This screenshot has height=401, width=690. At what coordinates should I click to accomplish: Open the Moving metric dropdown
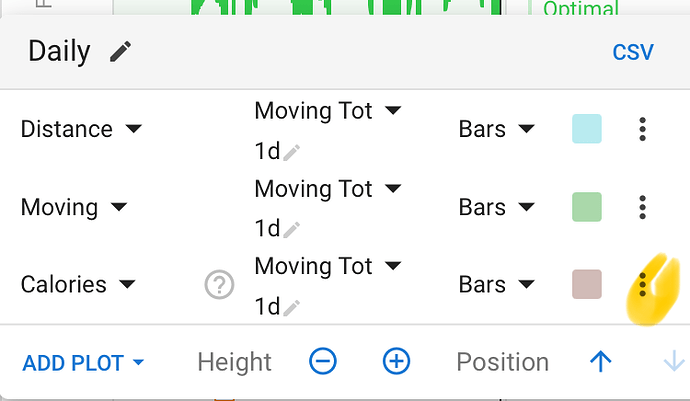74,207
